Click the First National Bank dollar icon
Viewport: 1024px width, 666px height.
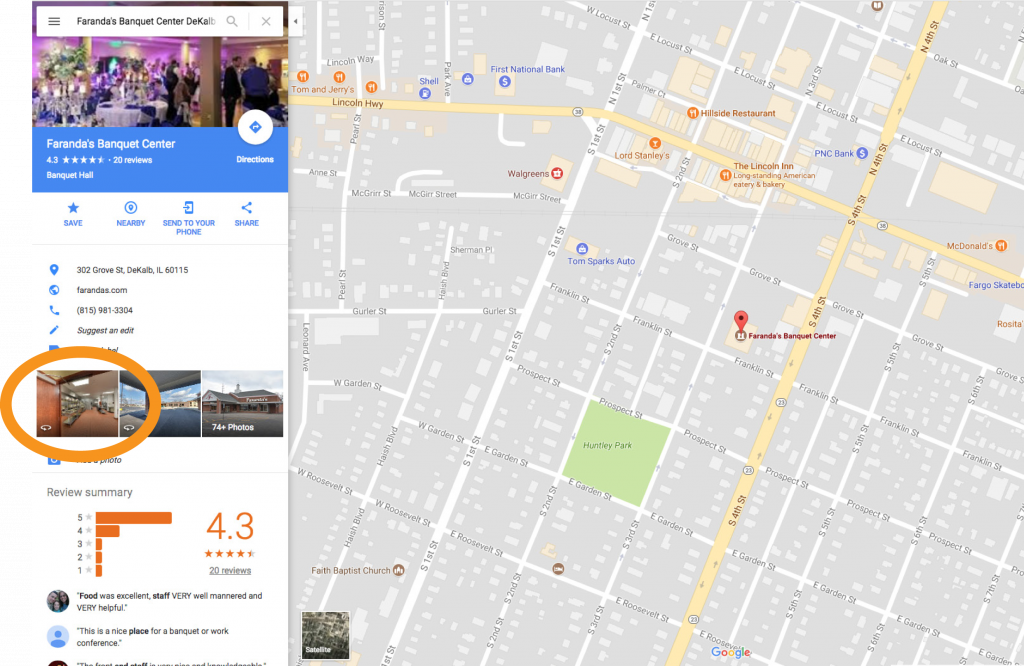pos(504,82)
